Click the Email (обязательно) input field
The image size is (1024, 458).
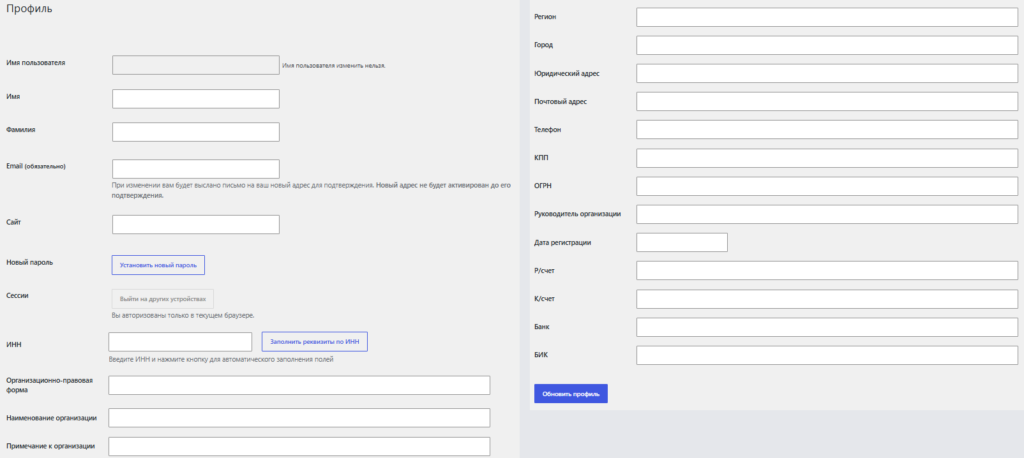point(196,169)
